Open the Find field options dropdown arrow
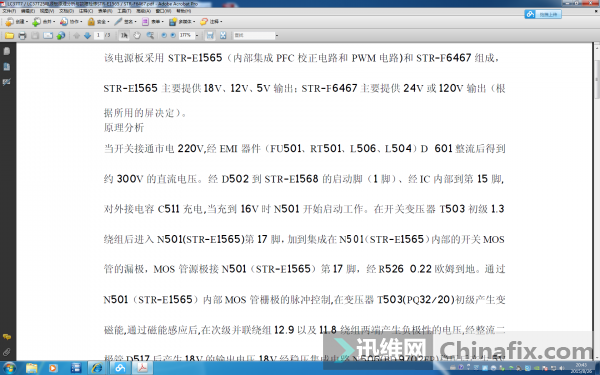This screenshot has width=600, height=375. (x=277, y=36)
